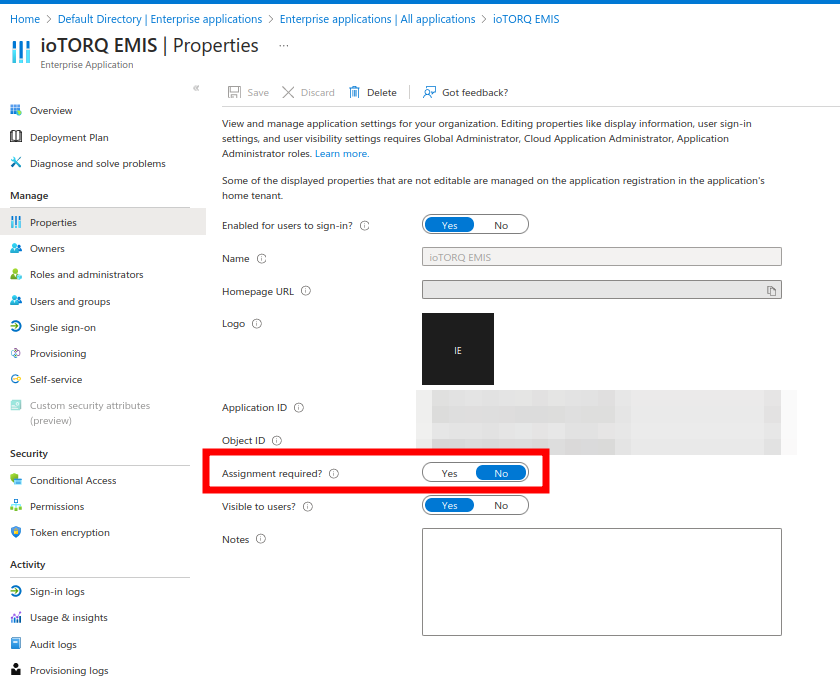Go to Home breadcrumb link

click(25, 19)
